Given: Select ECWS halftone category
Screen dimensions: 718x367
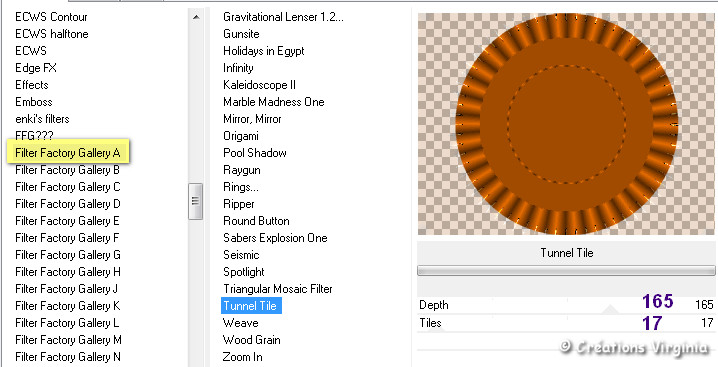Looking at the screenshot, I should (x=52, y=34).
